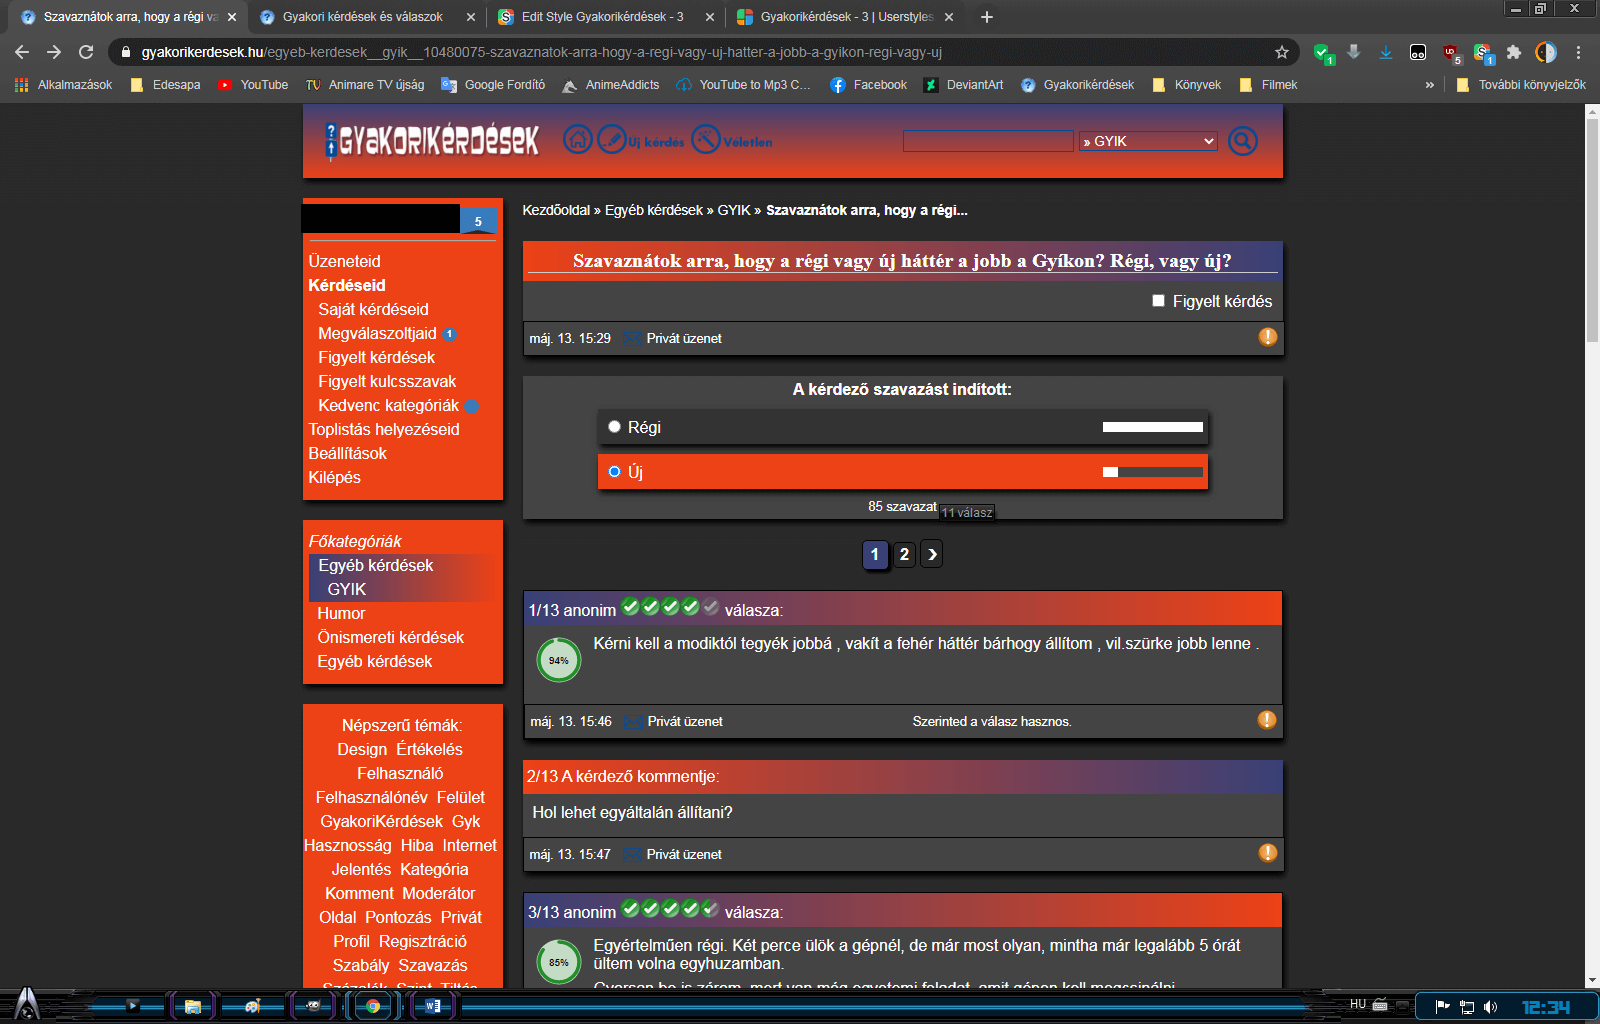Tick the Figyelt kérdés checkbox
The image size is (1600, 1024).
[1158, 301]
